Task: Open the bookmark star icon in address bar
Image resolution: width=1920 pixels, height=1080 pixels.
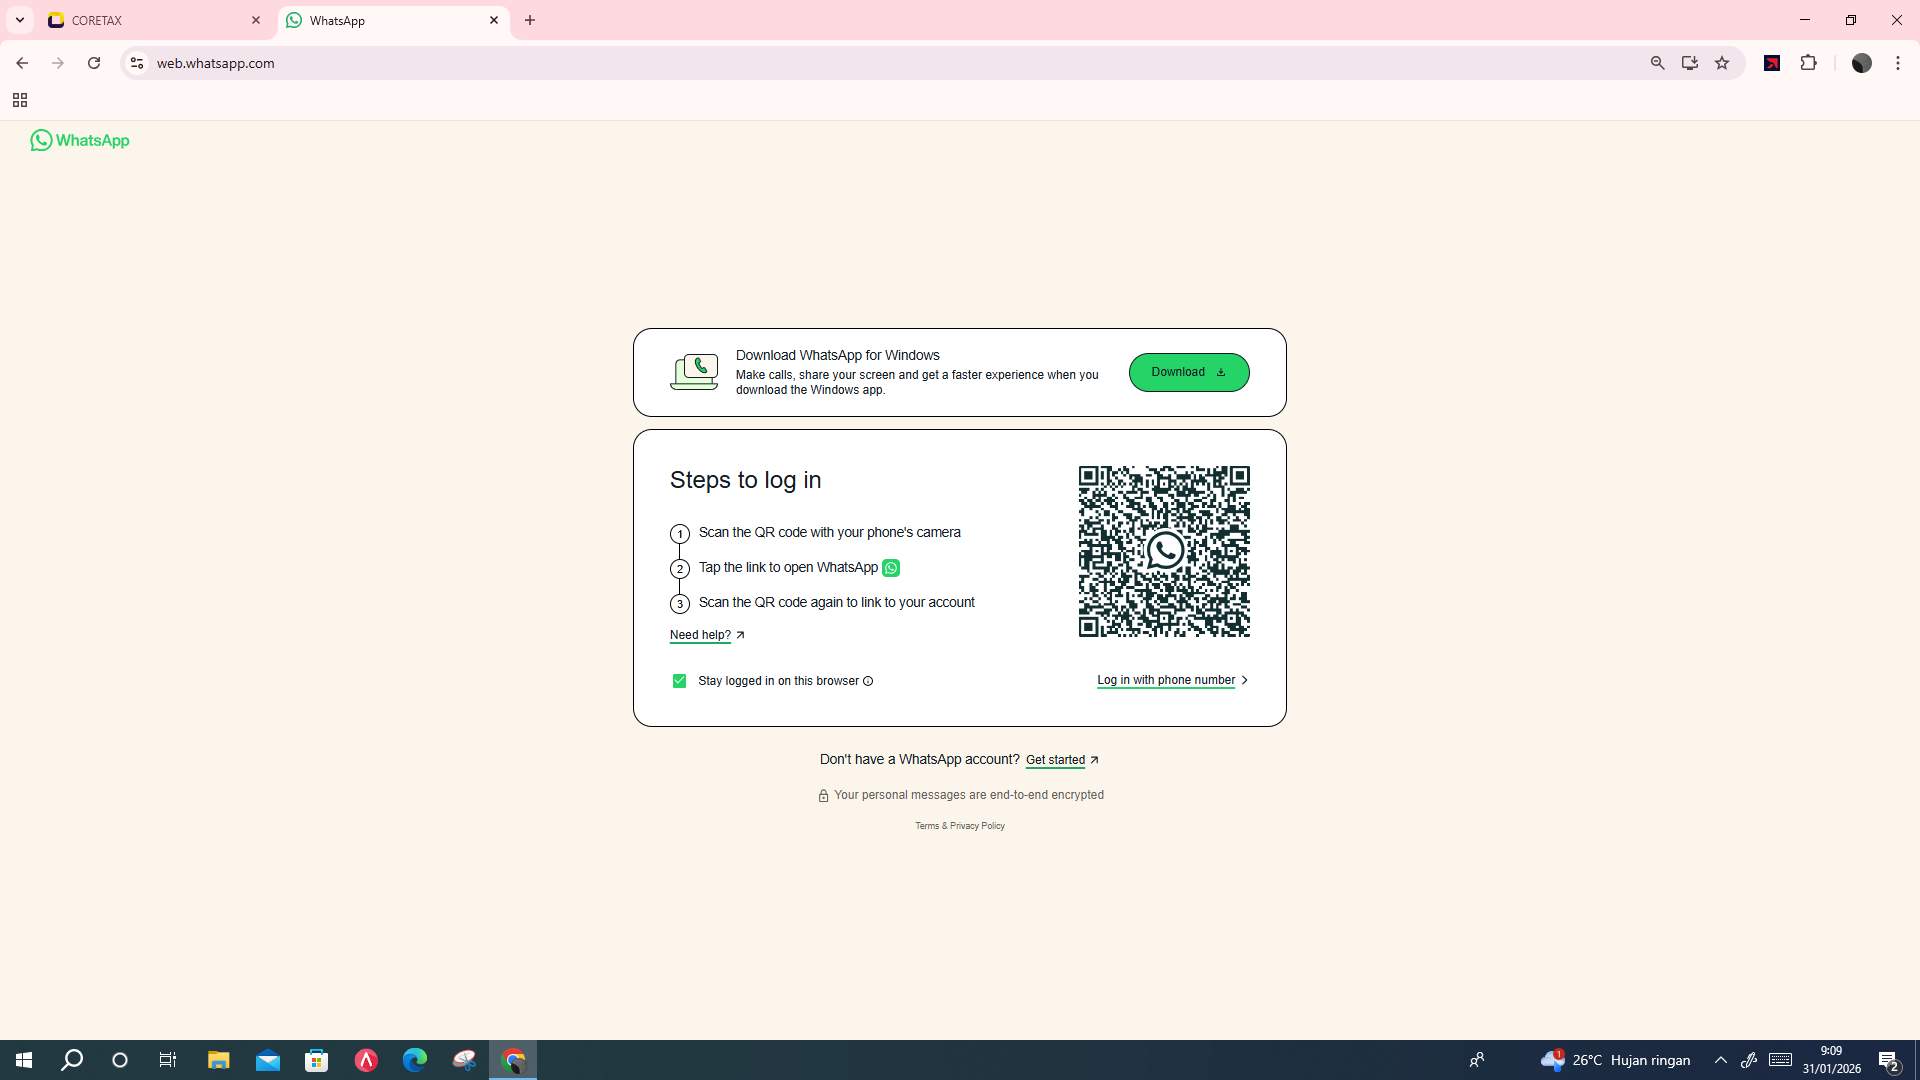Action: click(x=1722, y=63)
